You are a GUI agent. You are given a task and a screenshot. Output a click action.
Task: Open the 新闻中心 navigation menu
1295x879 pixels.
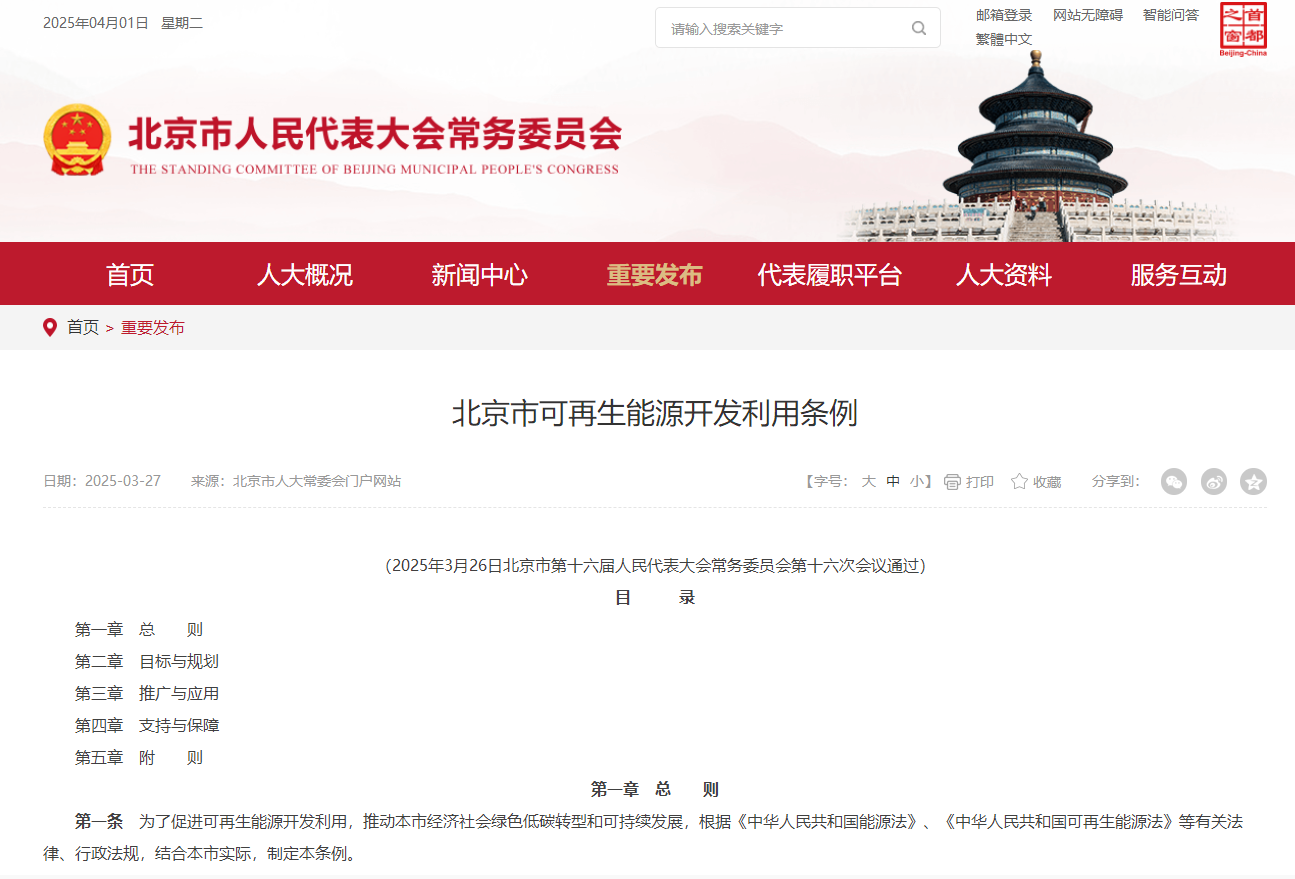(479, 275)
